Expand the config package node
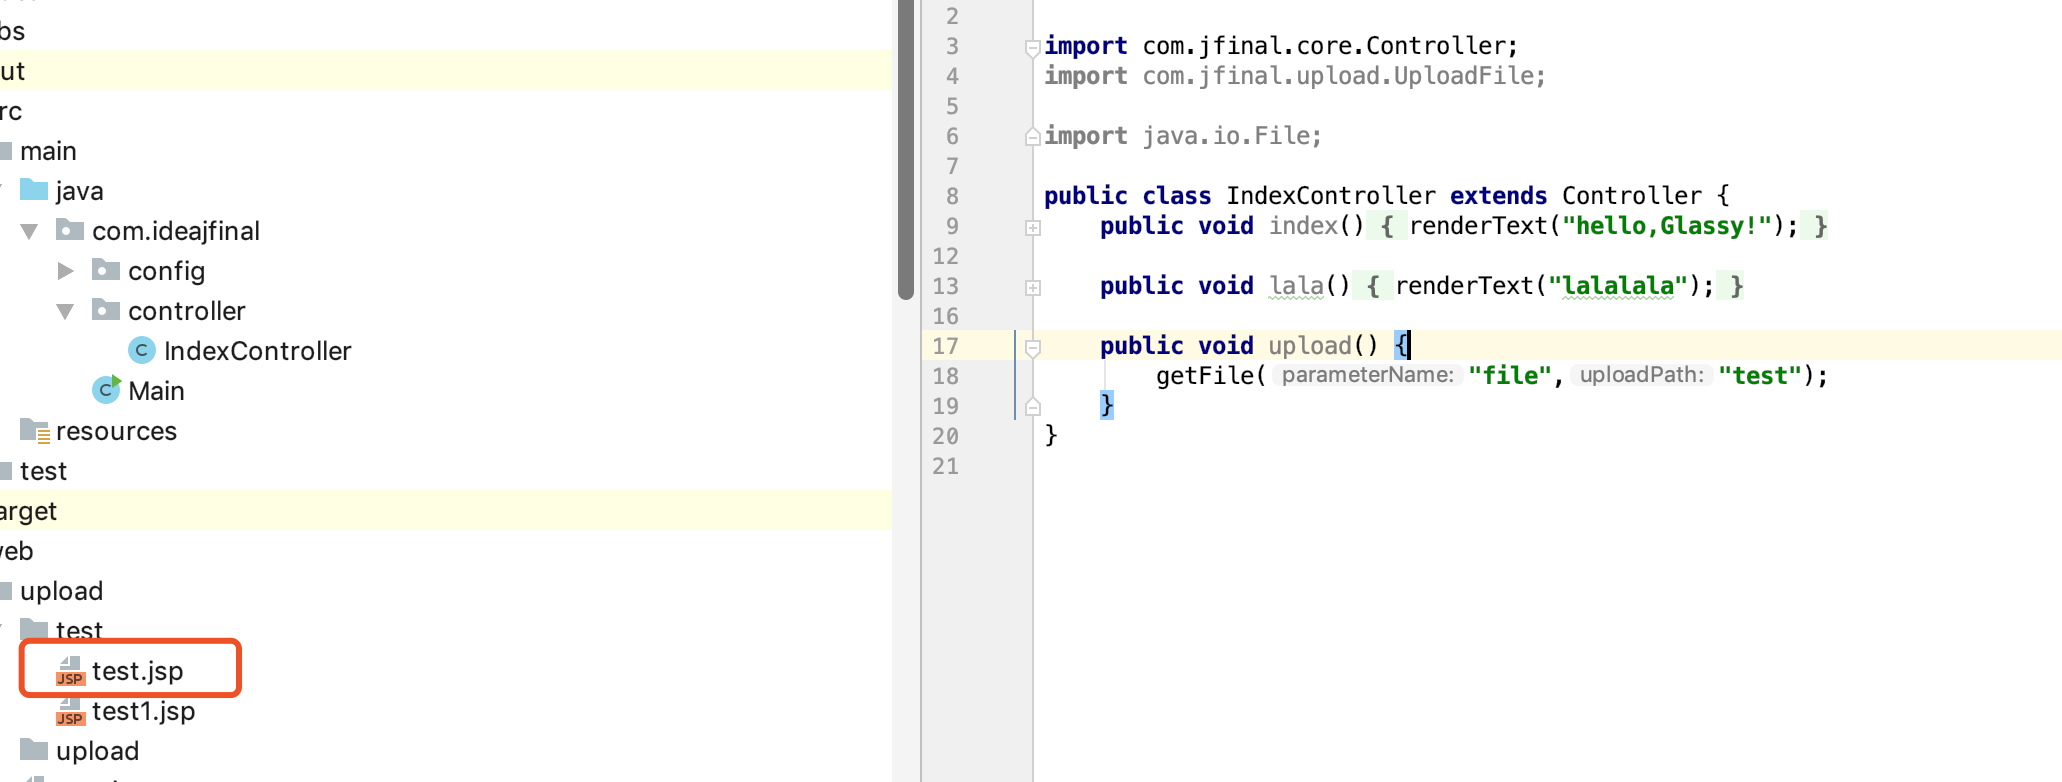Viewport: 2062px width, 782px height. click(x=66, y=271)
